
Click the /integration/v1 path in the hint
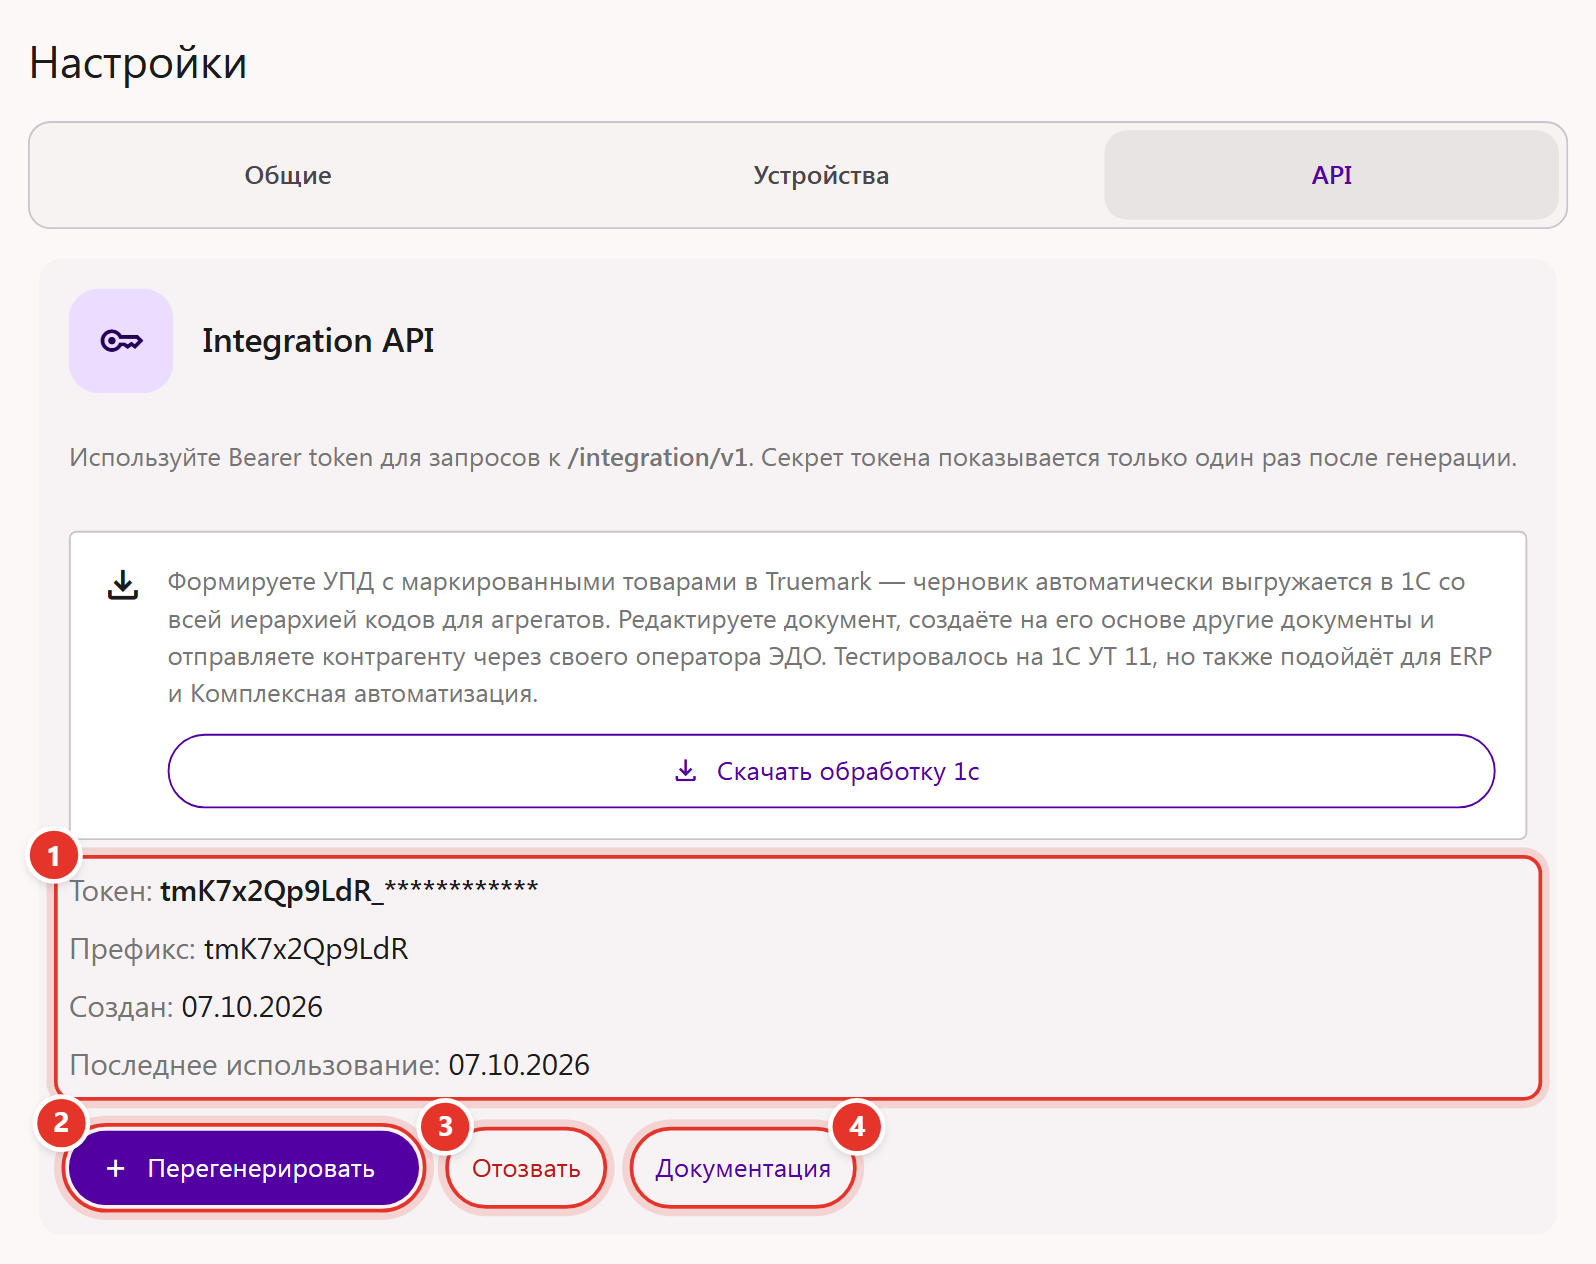coord(658,458)
